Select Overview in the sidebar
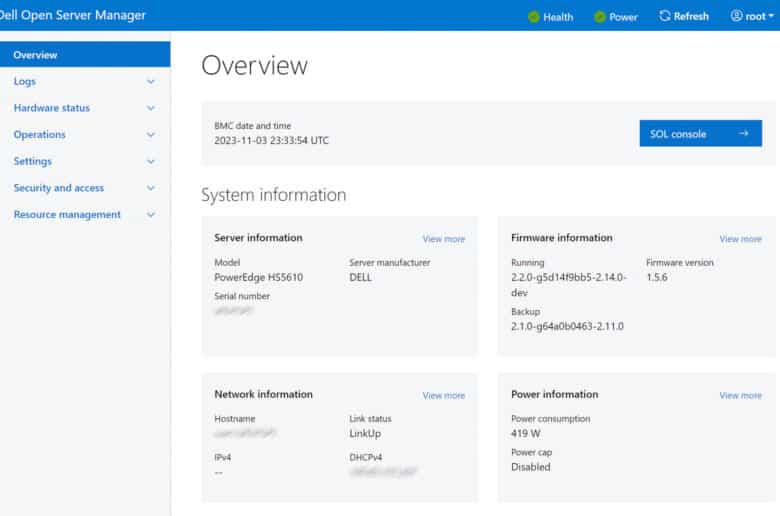The height and width of the screenshot is (516, 780). click(x=85, y=55)
